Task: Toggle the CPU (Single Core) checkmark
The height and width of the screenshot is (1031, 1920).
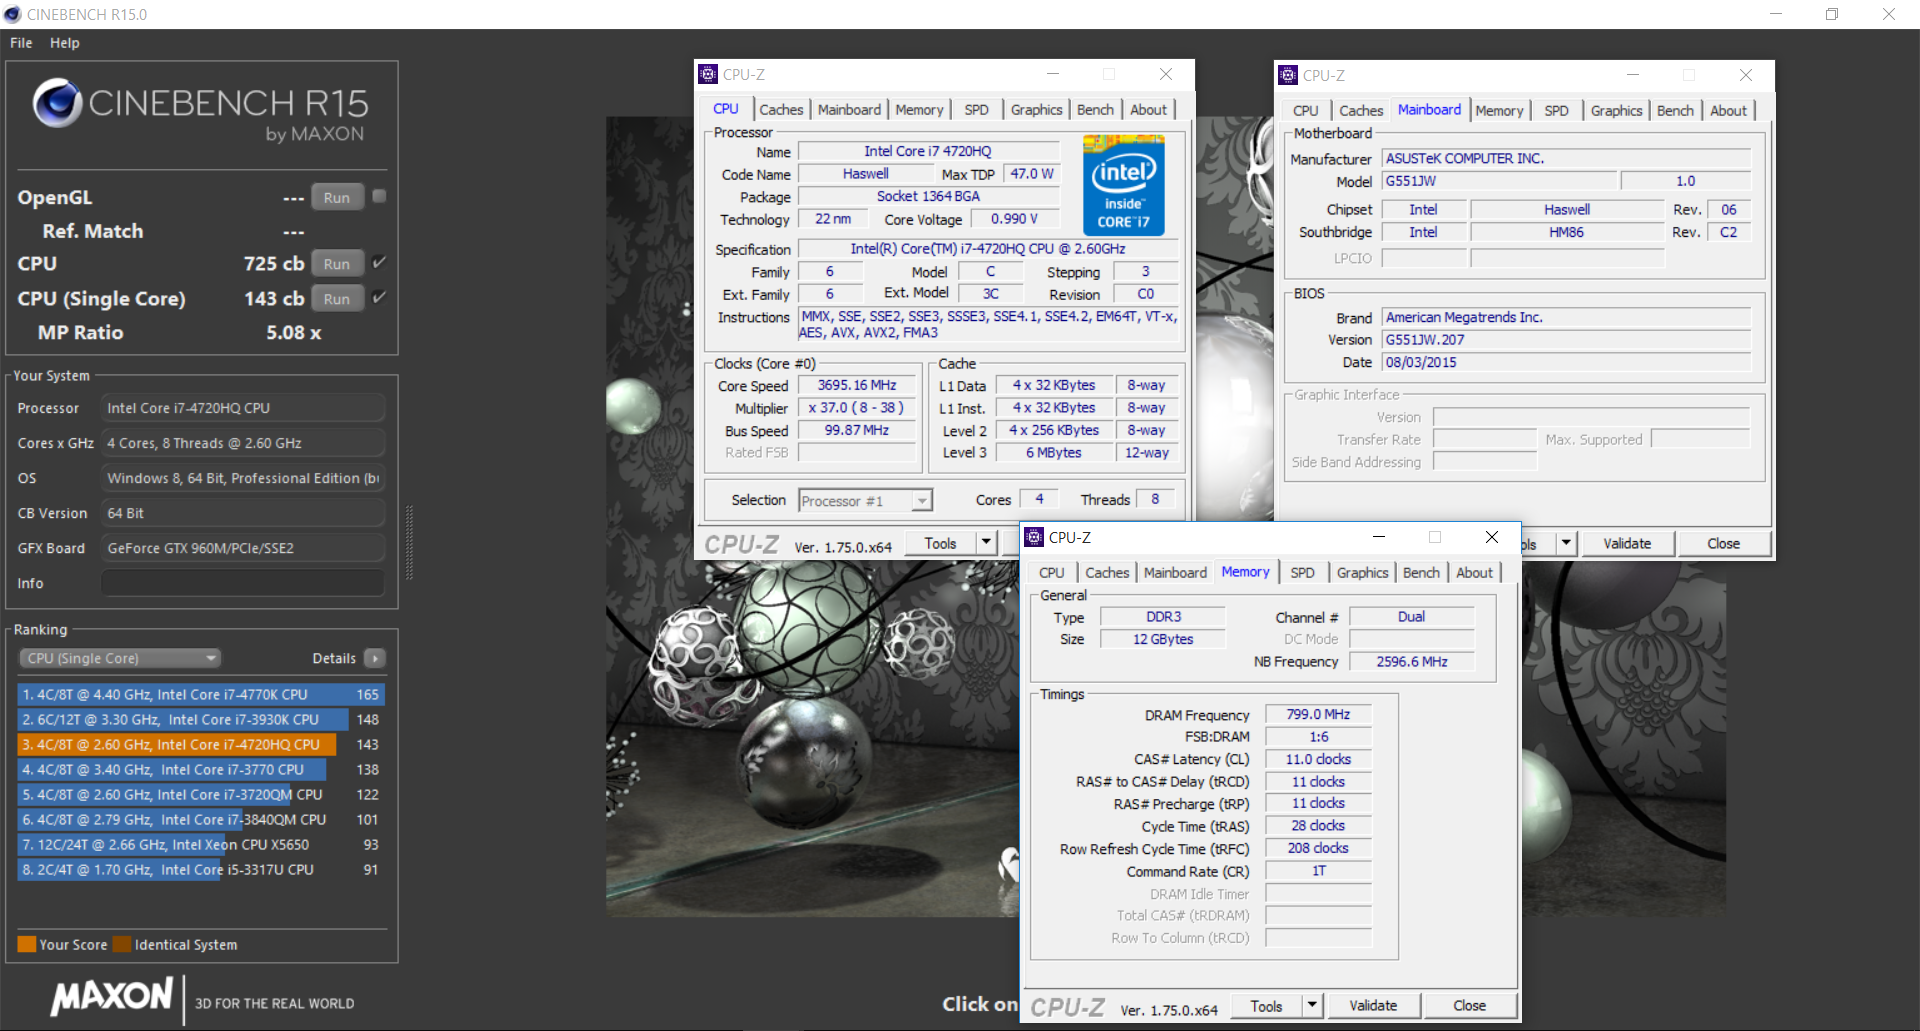Action: pos(379,297)
